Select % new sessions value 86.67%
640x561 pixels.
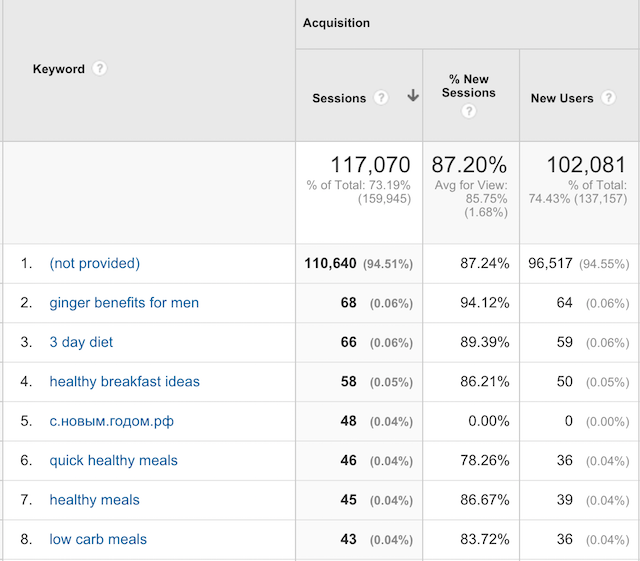[484, 500]
